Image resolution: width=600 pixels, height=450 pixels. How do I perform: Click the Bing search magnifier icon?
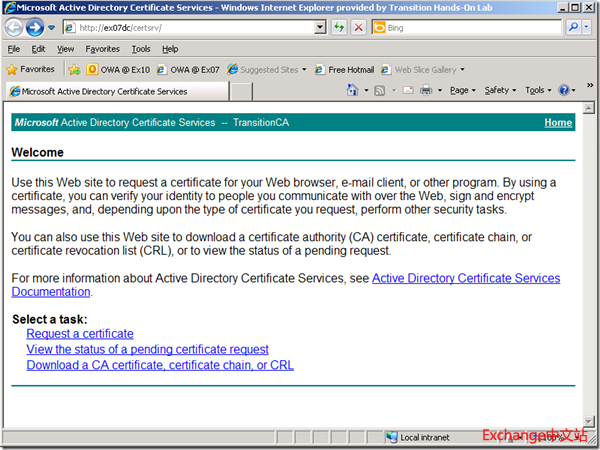pos(574,27)
